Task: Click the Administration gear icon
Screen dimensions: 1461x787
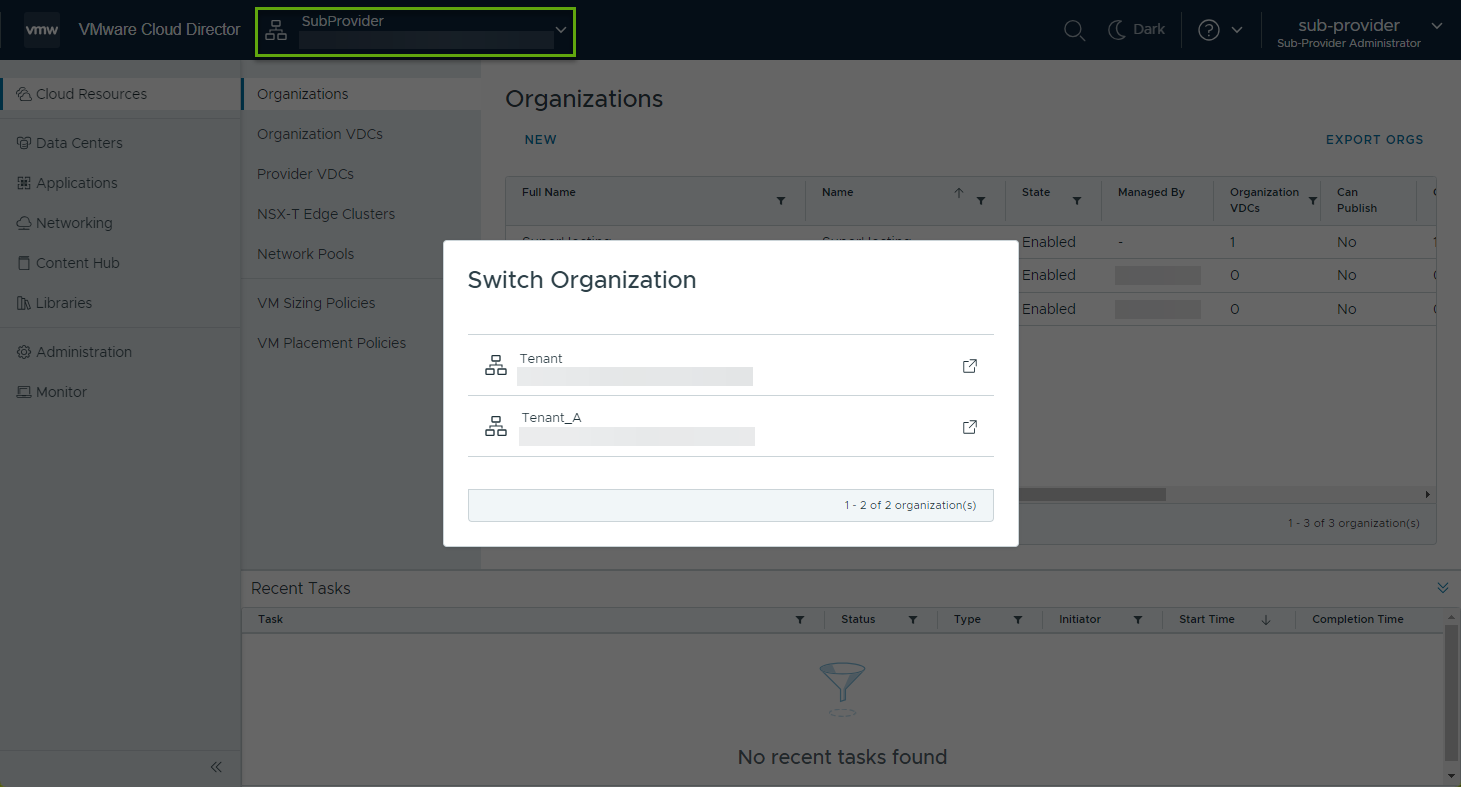Action: [24, 352]
